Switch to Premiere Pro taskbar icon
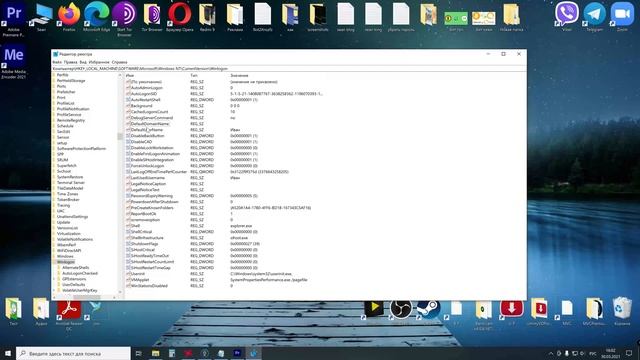The width and height of the screenshot is (640, 360). point(237,353)
